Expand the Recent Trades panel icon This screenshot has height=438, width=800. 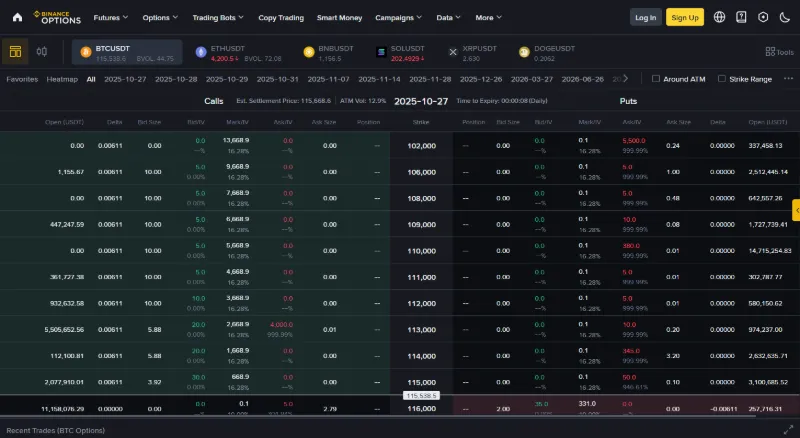point(788,430)
